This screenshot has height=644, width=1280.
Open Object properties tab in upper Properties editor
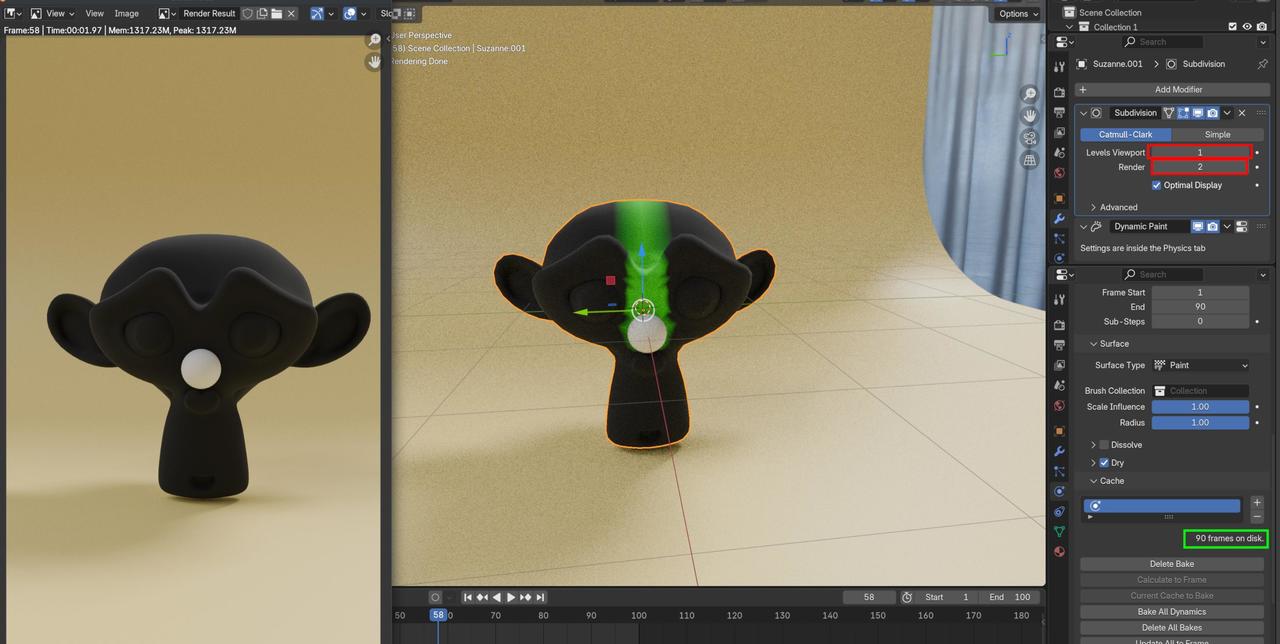tap(1059, 198)
